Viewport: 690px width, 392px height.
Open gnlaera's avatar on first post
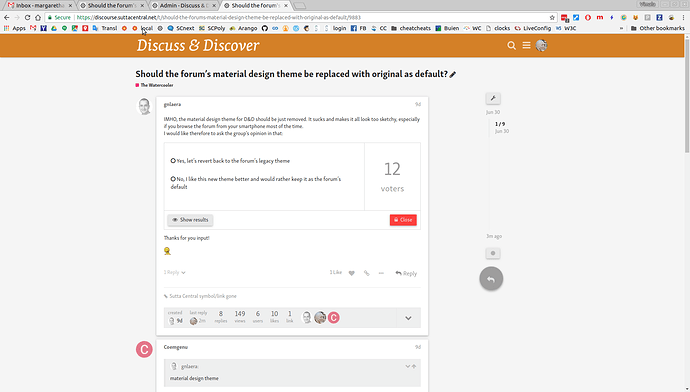pos(144,106)
